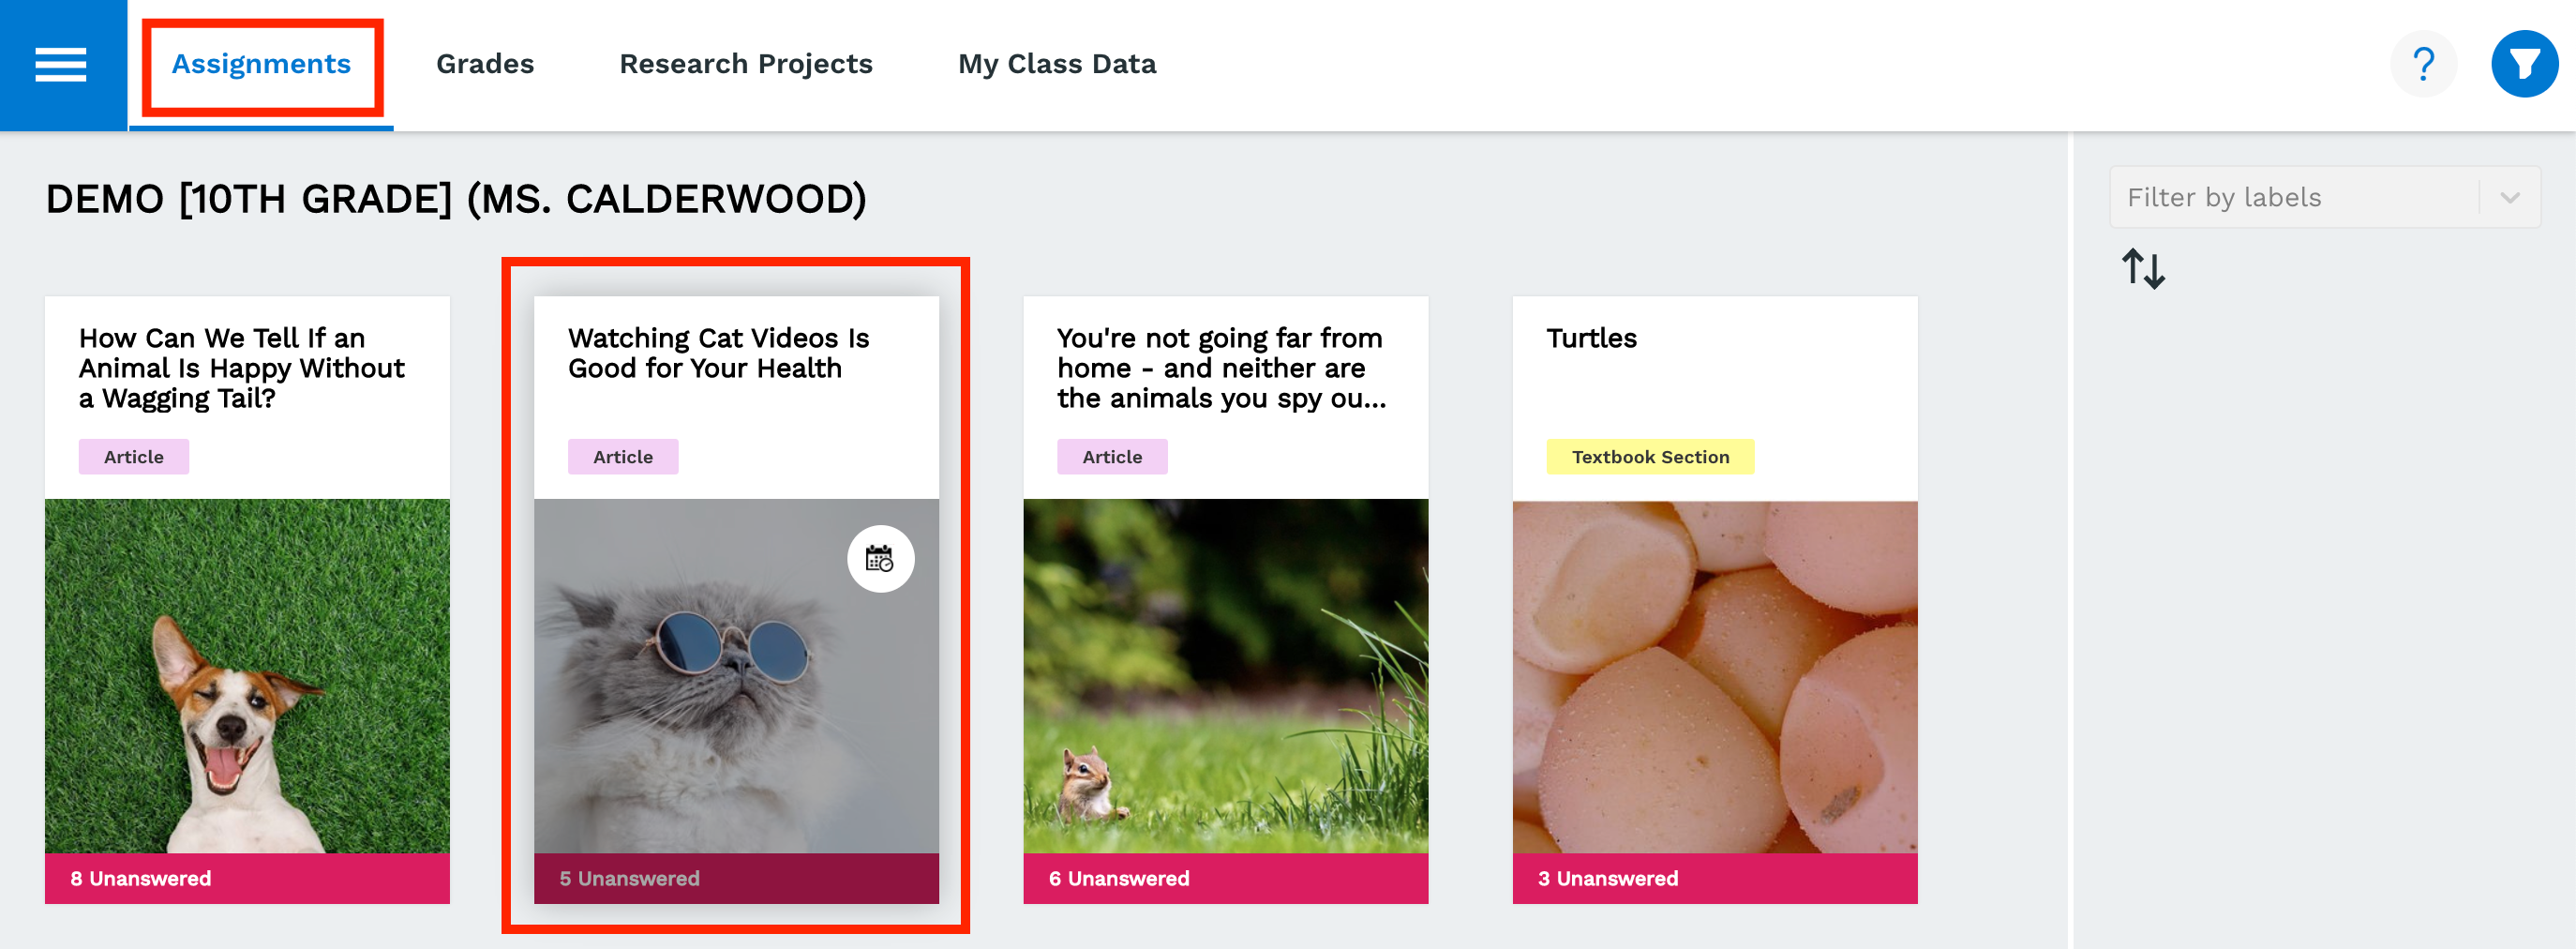This screenshot has width=2576, height=949.
Task: Click the Article label on chipmunk card
Action: click(x=1112, y=457)
